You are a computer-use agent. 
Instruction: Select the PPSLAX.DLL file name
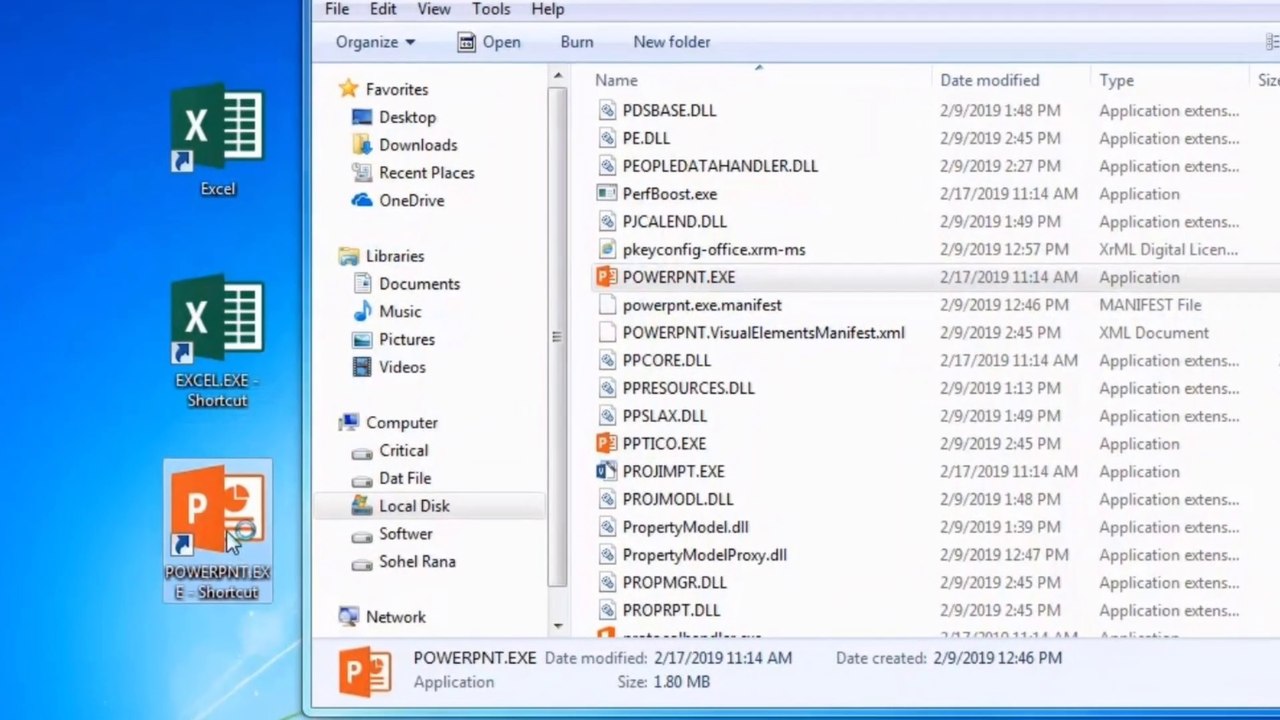[664, 416]
